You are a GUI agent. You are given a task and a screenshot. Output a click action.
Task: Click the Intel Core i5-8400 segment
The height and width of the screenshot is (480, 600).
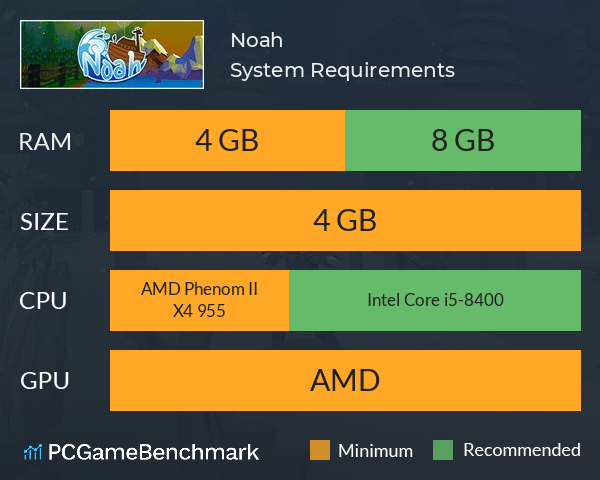point(435,300)
